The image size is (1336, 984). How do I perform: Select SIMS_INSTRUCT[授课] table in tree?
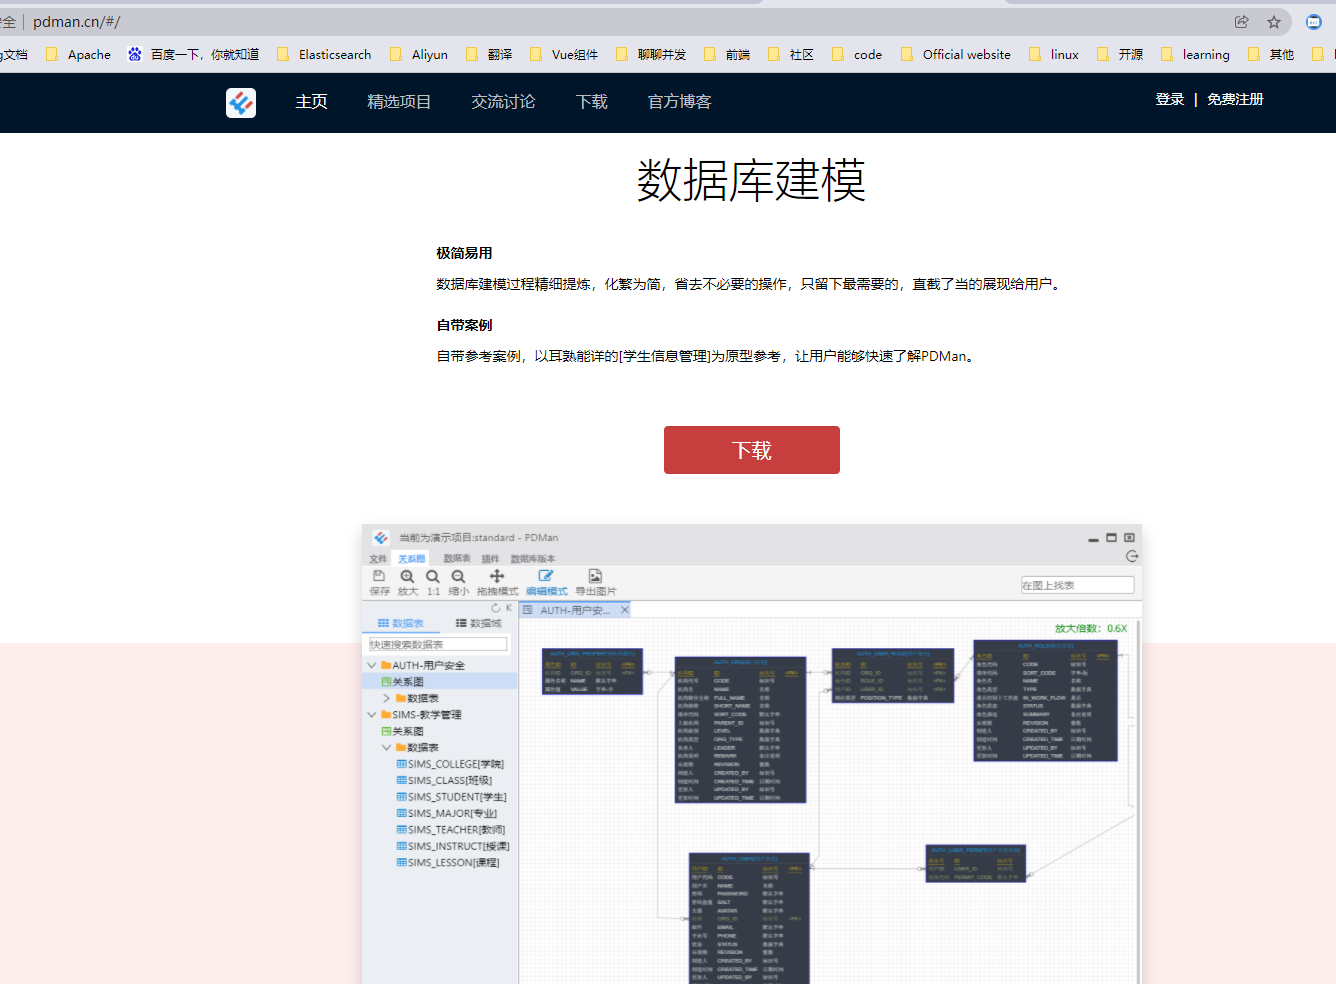453,846
